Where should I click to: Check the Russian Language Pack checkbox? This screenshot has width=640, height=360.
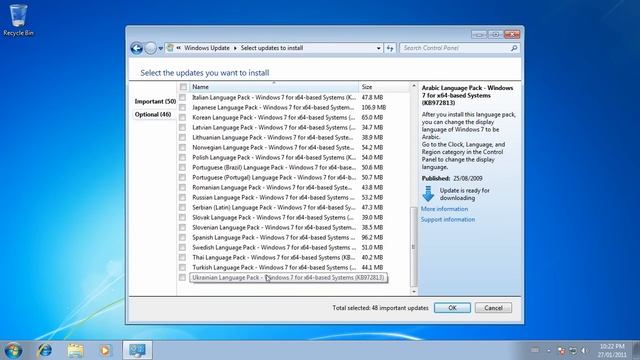[x=182, y=198]
